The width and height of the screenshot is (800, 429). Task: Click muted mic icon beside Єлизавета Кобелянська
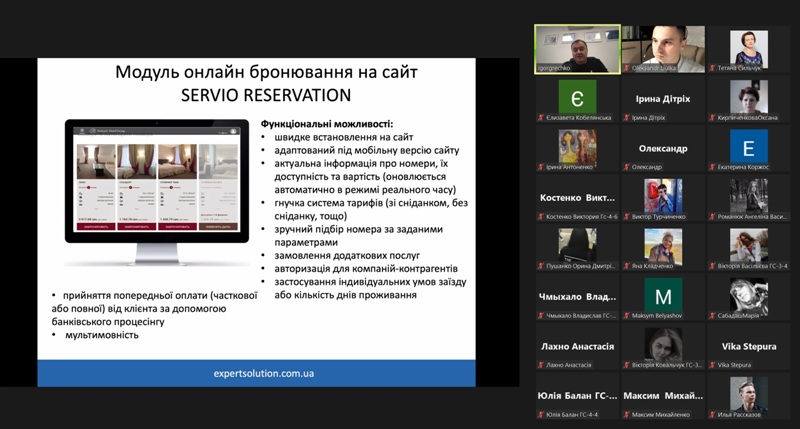540,117
